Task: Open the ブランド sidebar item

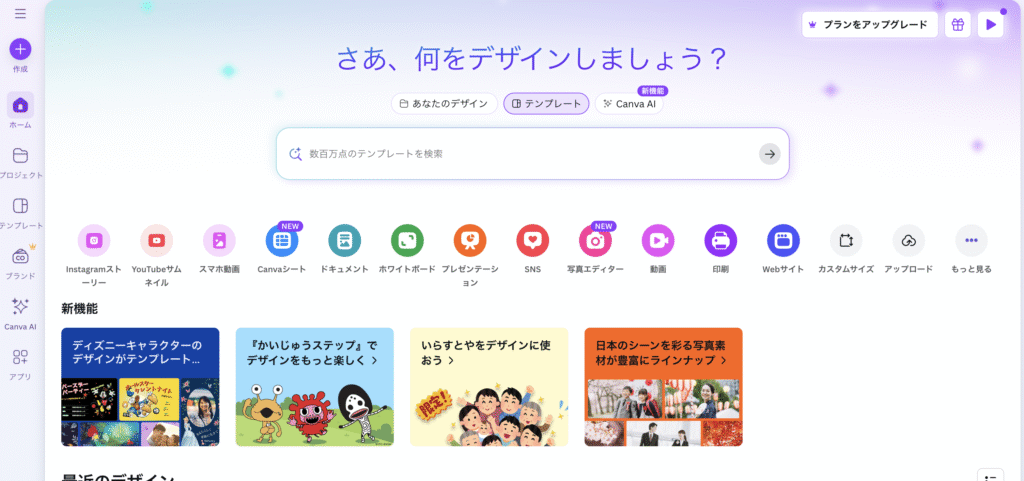Action: (20, 263)
